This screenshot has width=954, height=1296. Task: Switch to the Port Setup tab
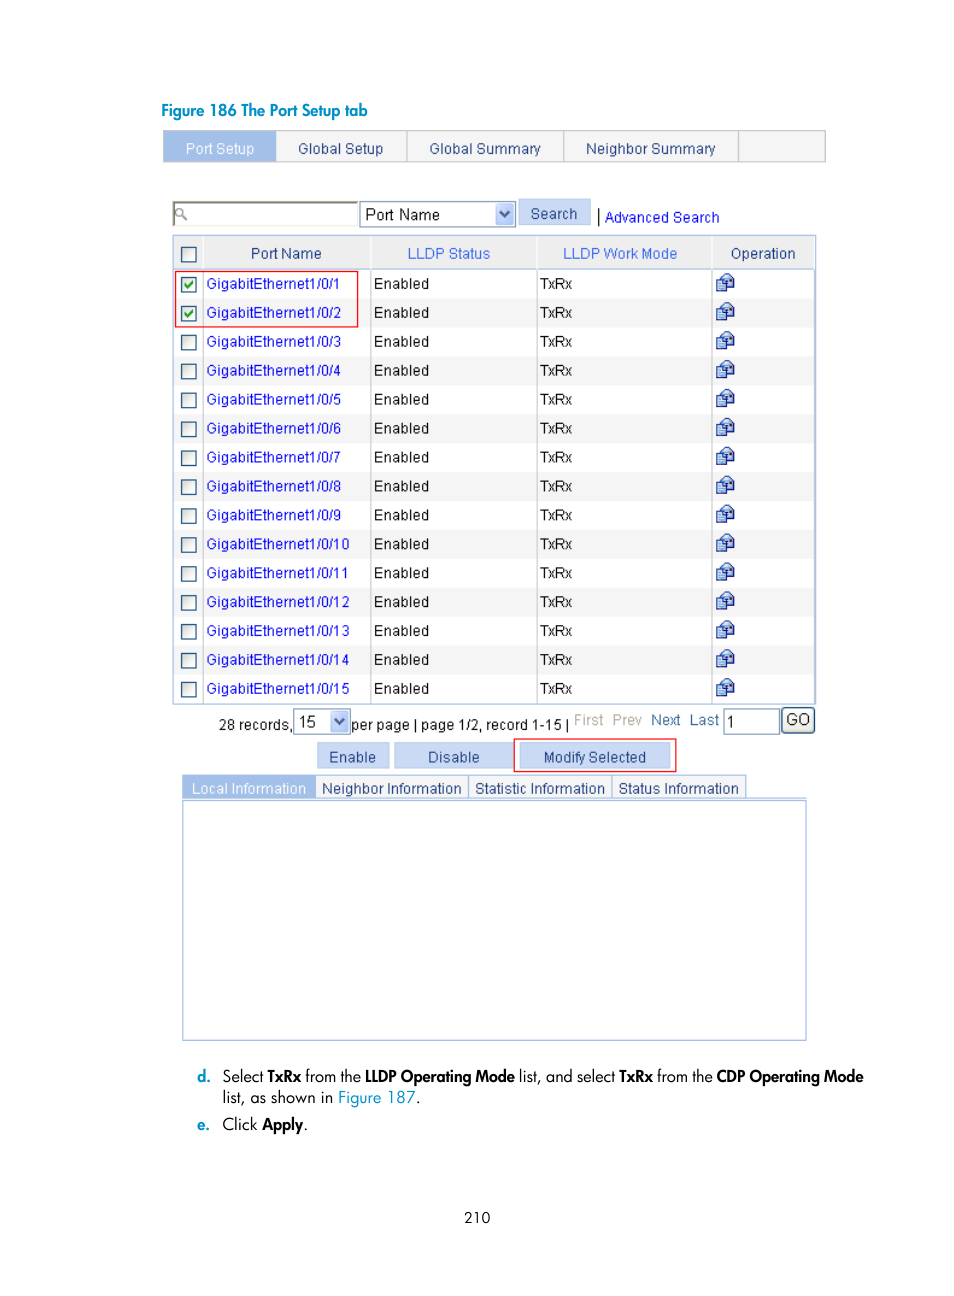pos(220,148)
